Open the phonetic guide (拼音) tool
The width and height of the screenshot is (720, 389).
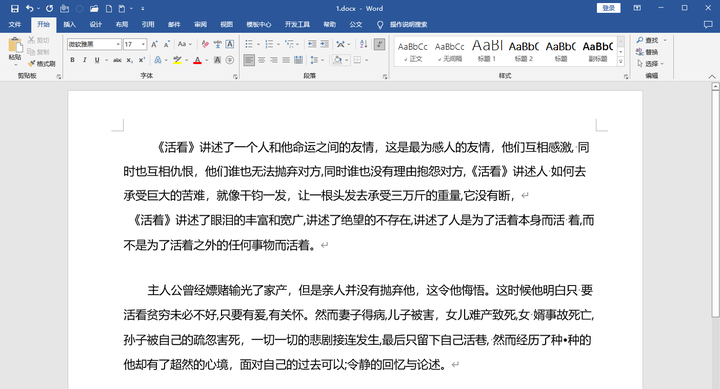tap(218, 44)
